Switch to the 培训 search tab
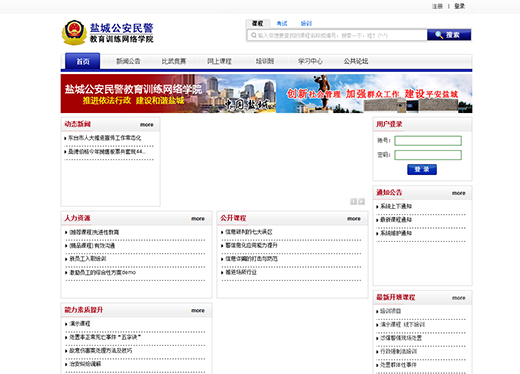520x374 pixels. 306,23
